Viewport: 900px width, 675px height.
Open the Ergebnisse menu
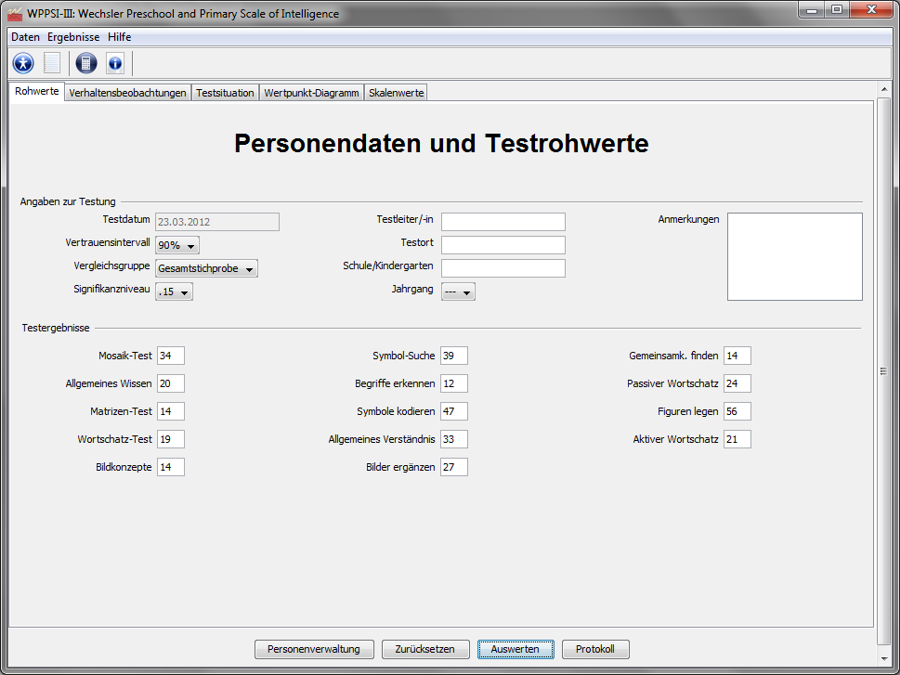coord(73,37)
